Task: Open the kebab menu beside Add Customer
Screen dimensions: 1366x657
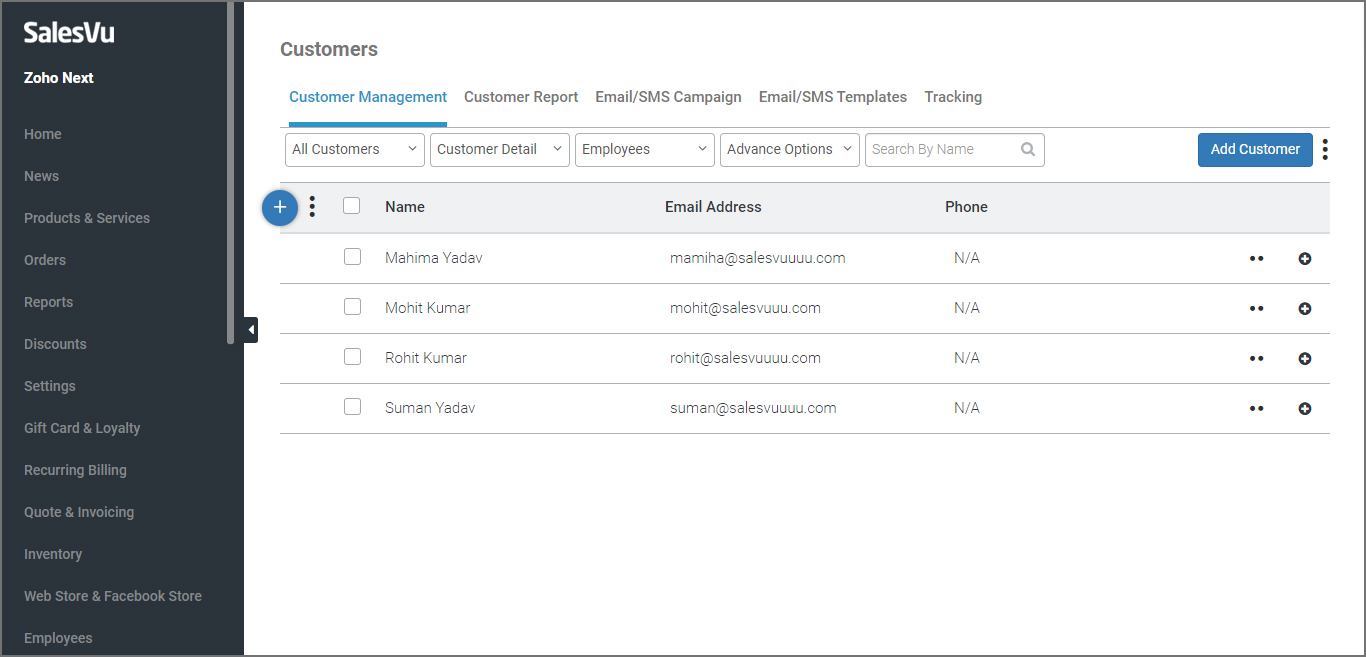Action: pyautogui.click(x=1325, y=150)
